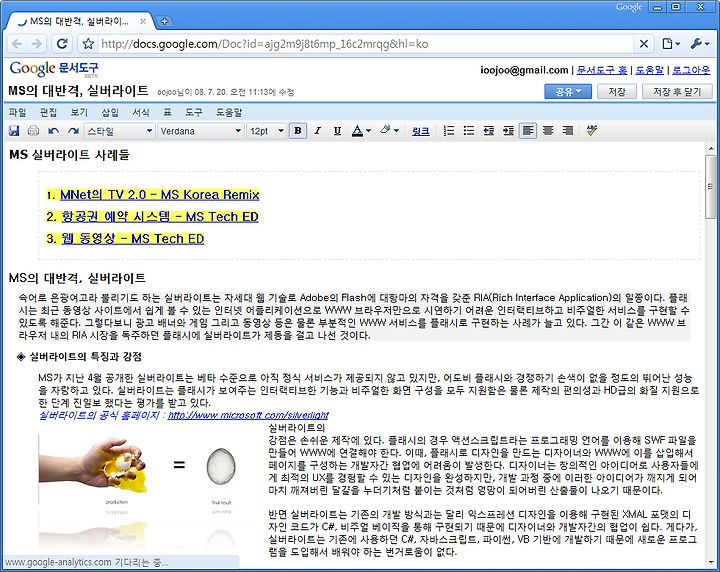Open 항공권 예약 시스템 link
The height and width of the screenshot is (572, 720).
coord(160,216)
